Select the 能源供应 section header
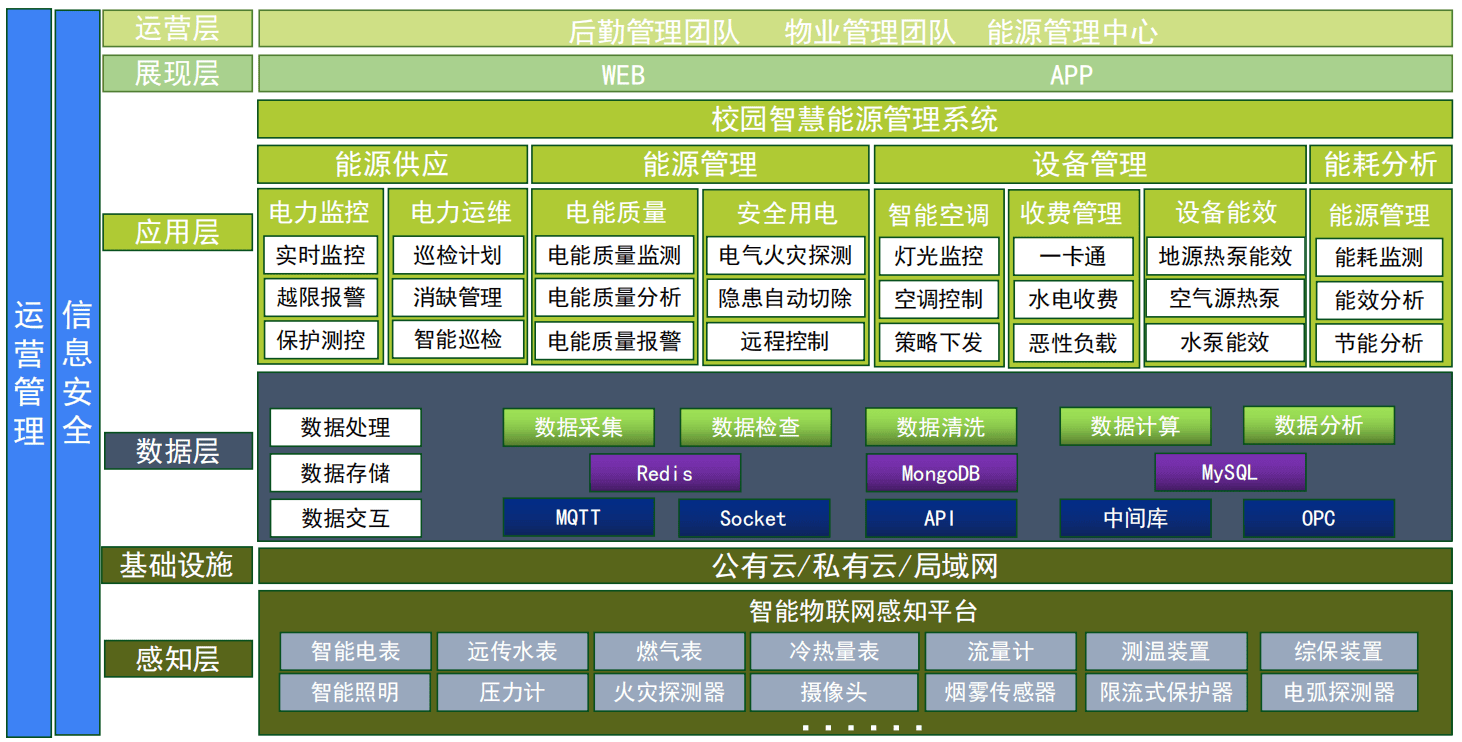The width and height of the screenshot is (1462, 742). point(392,164)
